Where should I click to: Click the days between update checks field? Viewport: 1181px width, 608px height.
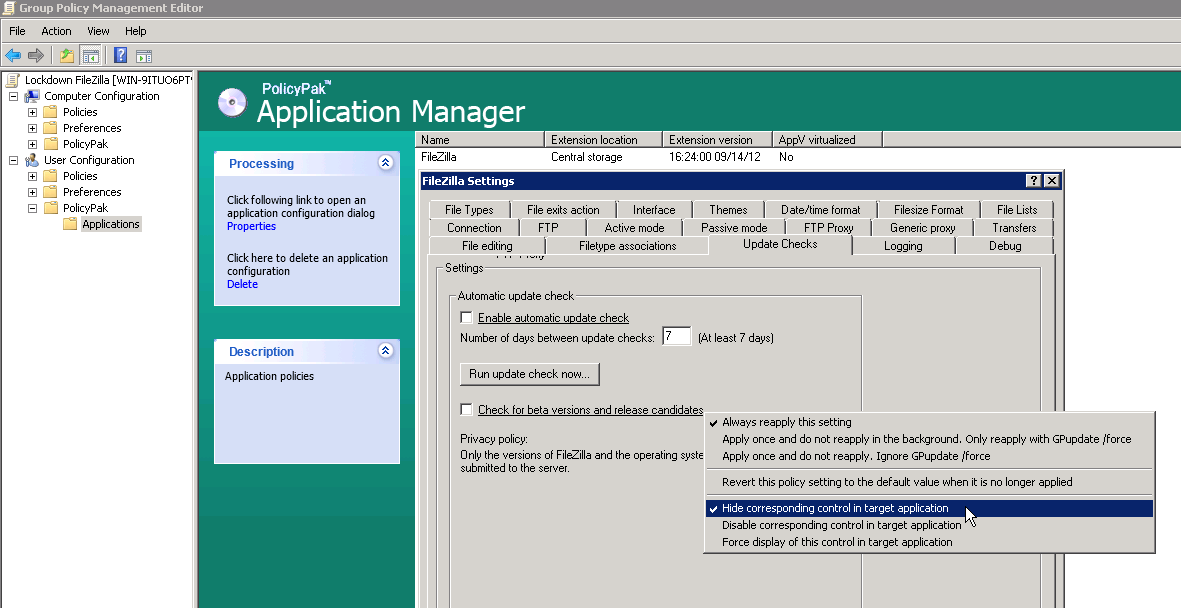[676, 337]
